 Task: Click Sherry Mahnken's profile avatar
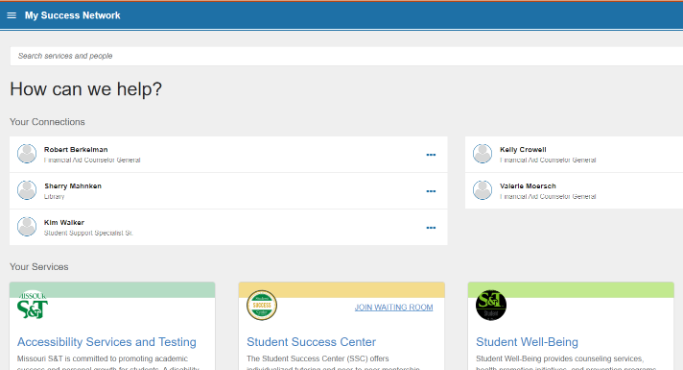(x=27, y=190)
